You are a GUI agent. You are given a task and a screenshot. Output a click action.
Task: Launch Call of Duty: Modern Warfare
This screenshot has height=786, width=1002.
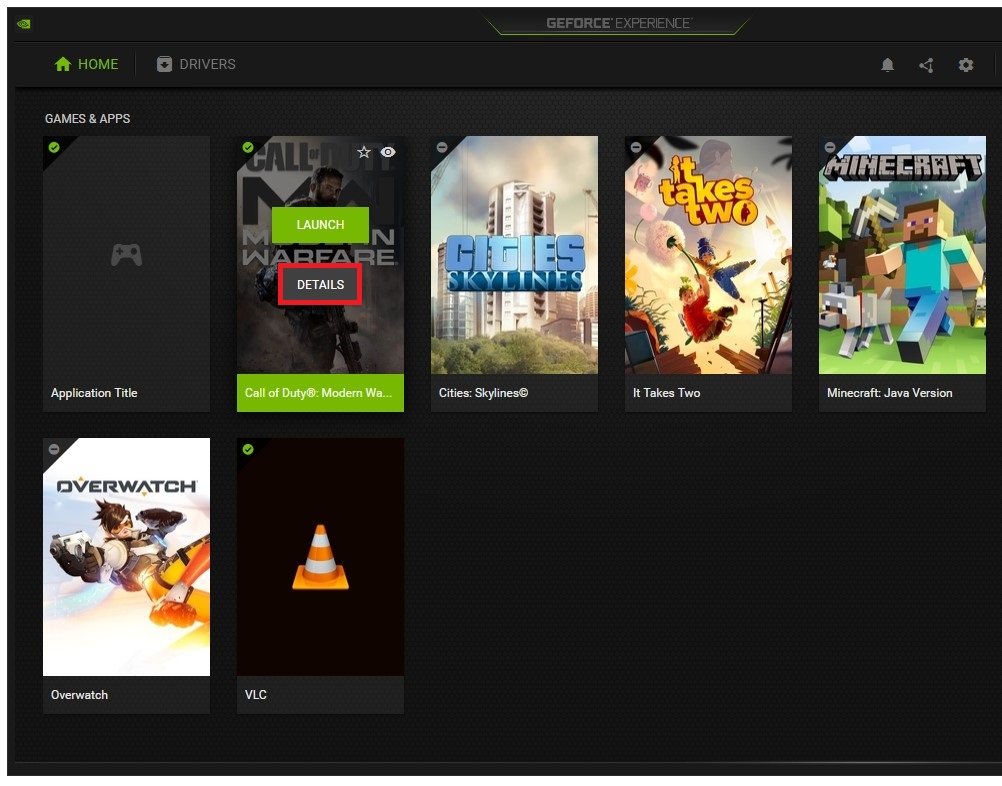[x=320, y=225]
